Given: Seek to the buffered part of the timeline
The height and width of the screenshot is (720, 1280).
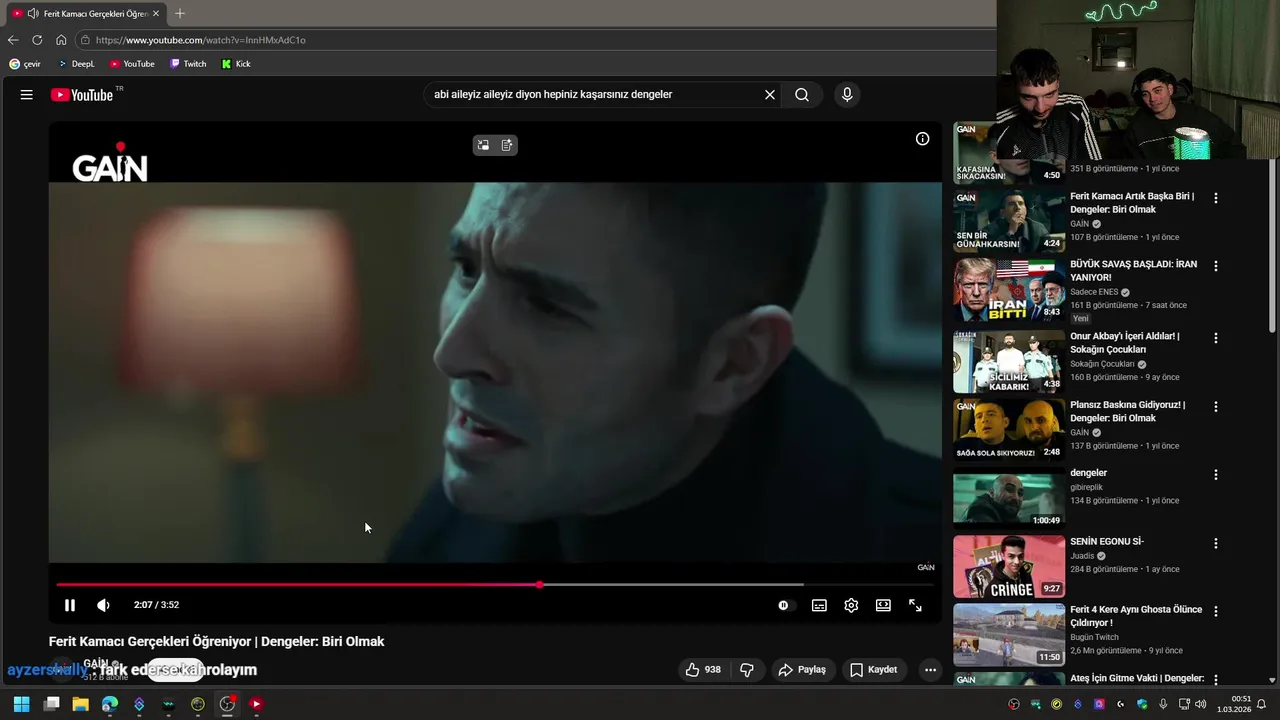Looking at the screenshot, I should (x=670, y=584).
